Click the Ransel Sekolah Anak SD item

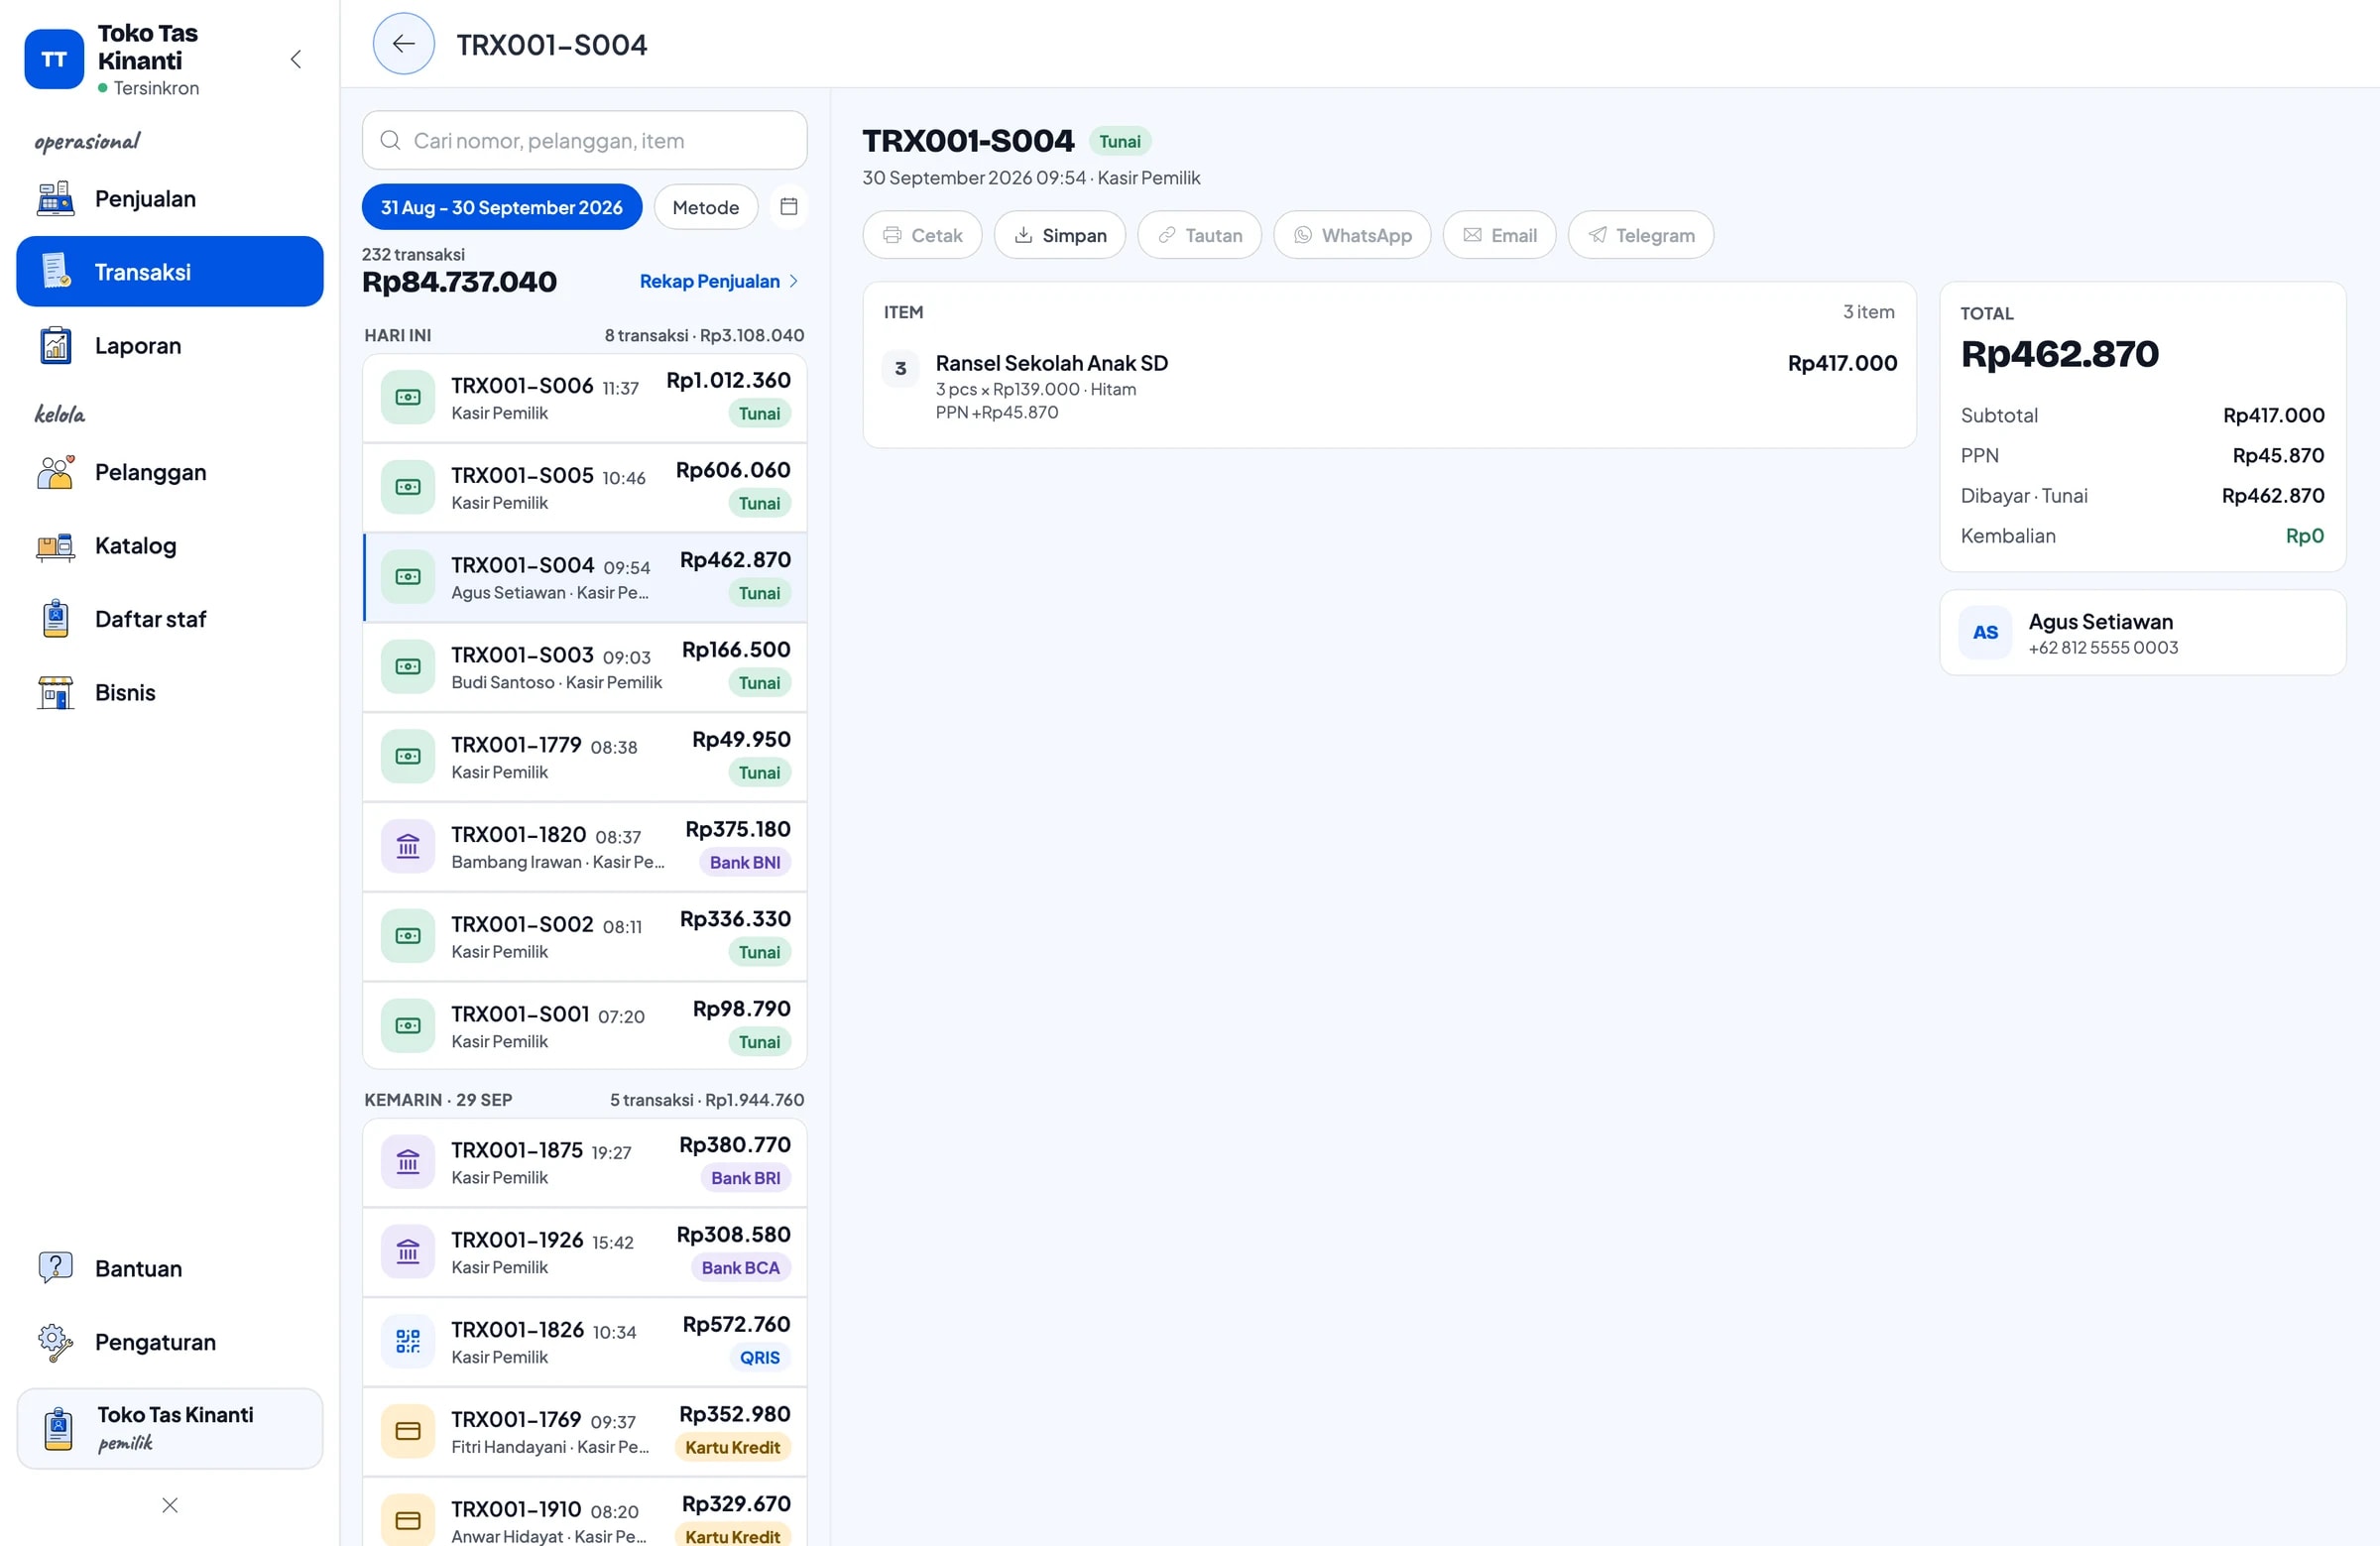[1389, 388]
